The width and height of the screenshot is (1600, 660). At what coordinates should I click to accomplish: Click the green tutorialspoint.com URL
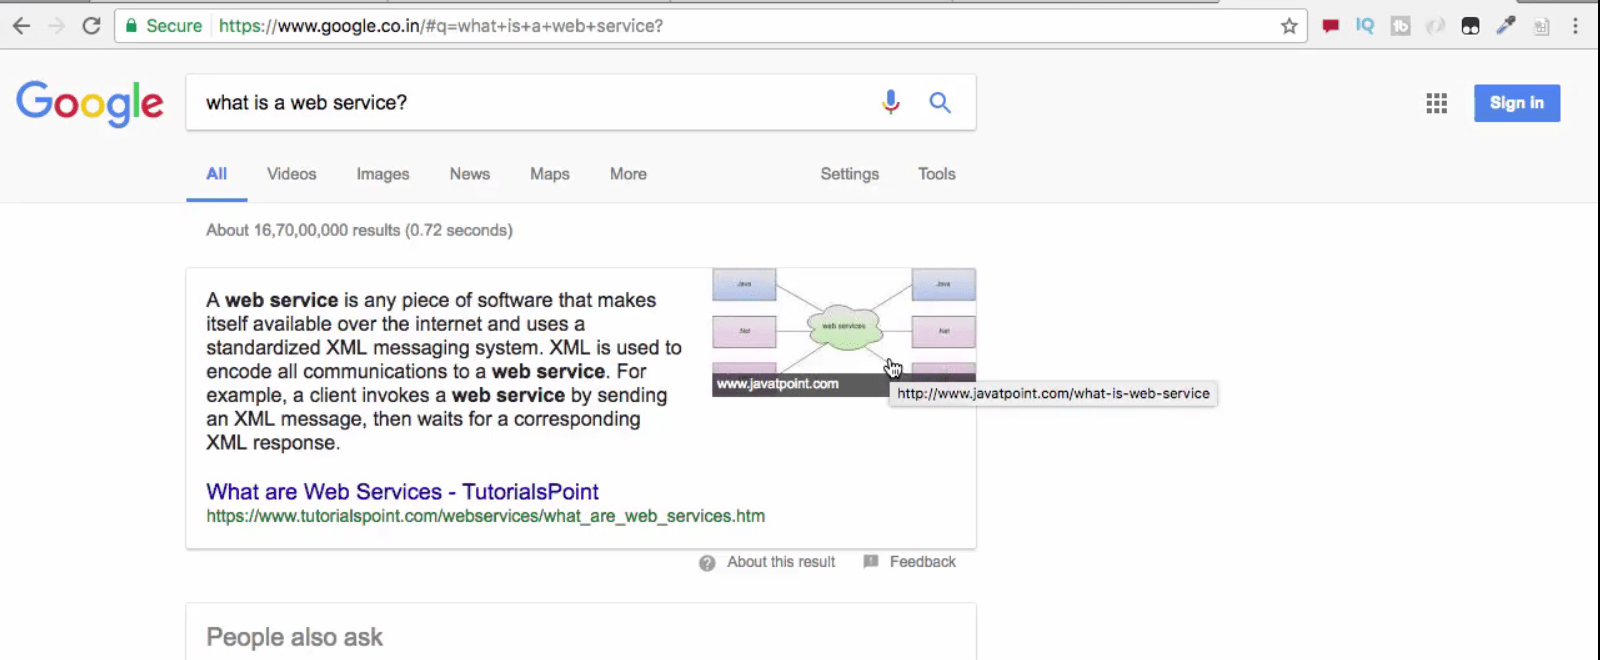tap(485, 516)
